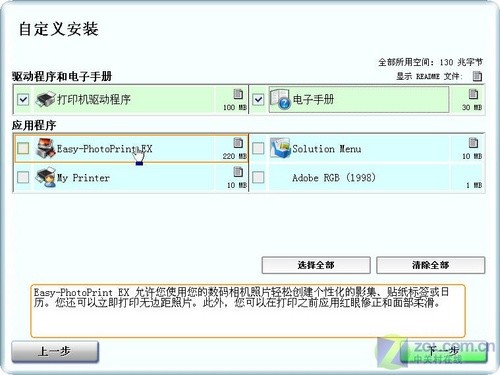Open readme icon for 电子手册

[x=473, y=94]
